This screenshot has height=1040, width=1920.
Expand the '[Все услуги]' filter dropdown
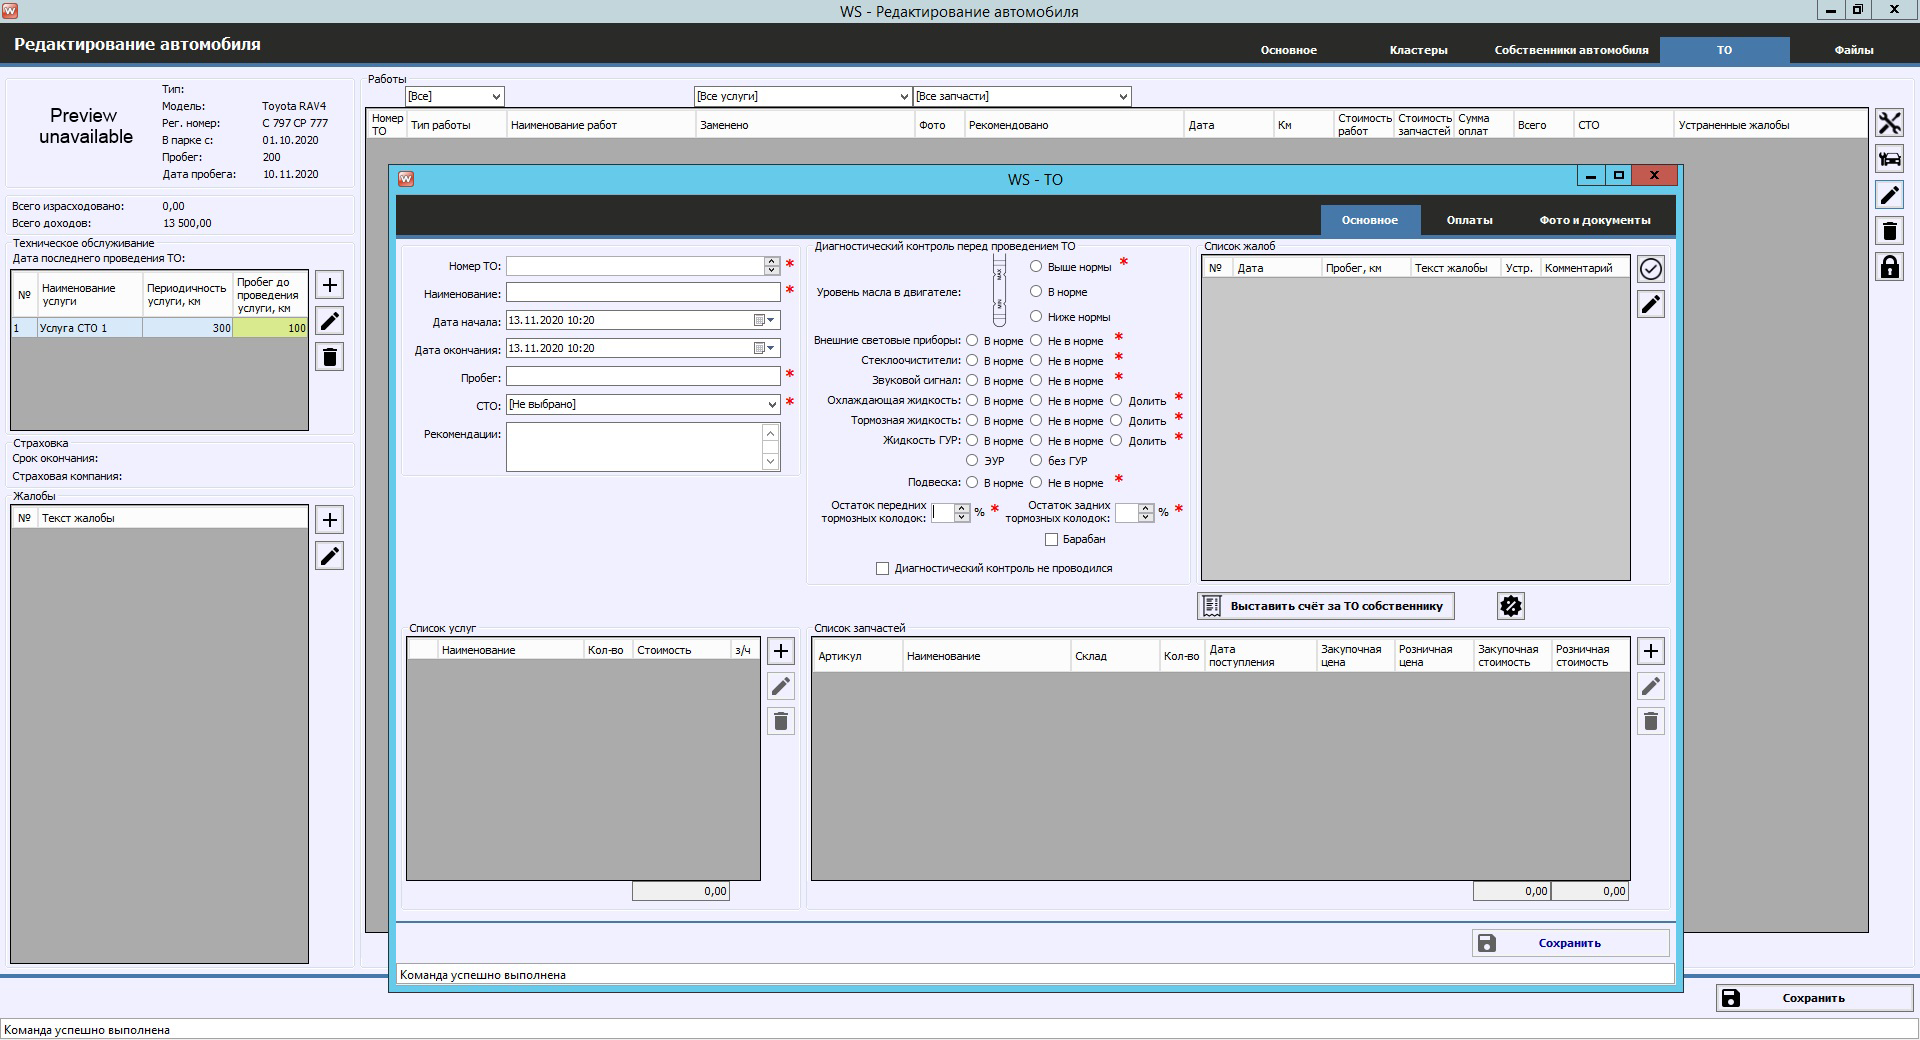point(904,97)
